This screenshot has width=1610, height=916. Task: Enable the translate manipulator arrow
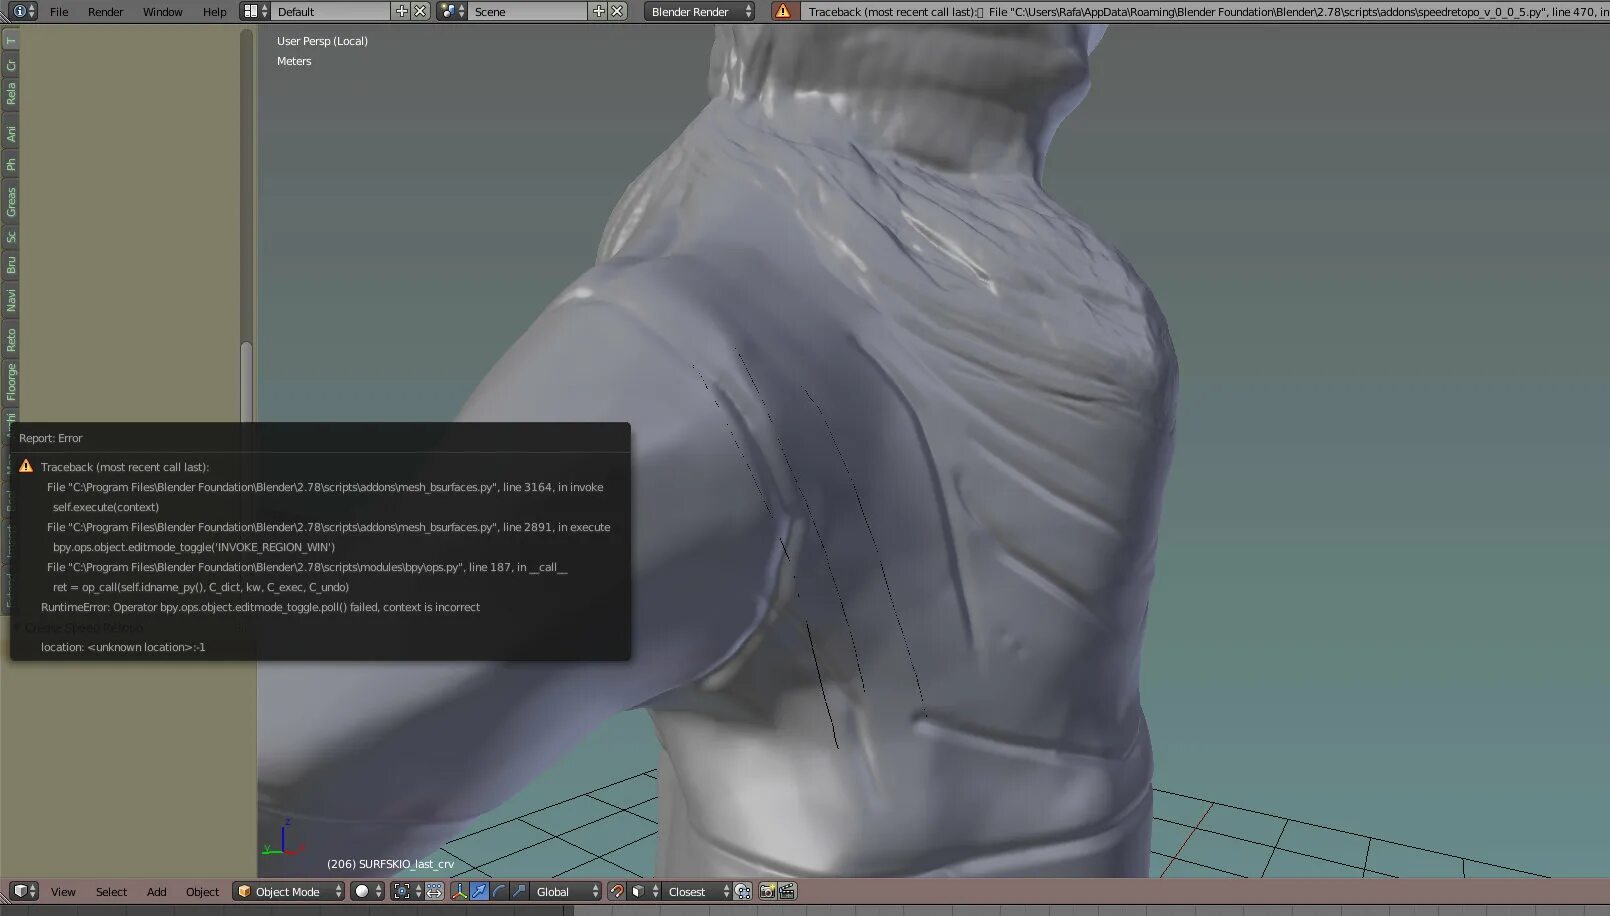point(479,891)
